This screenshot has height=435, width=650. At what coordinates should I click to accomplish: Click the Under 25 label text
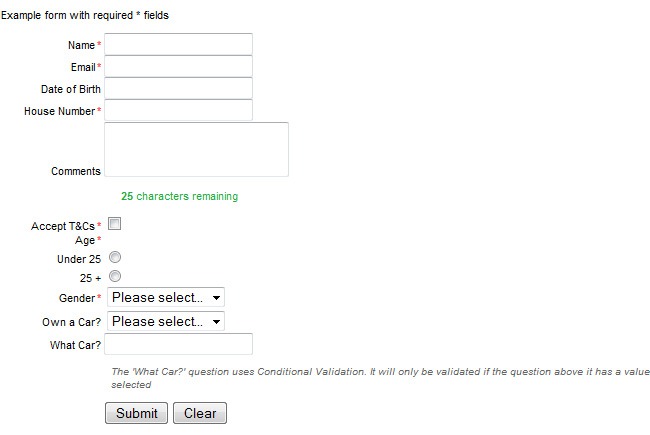[x=79, y=259]
